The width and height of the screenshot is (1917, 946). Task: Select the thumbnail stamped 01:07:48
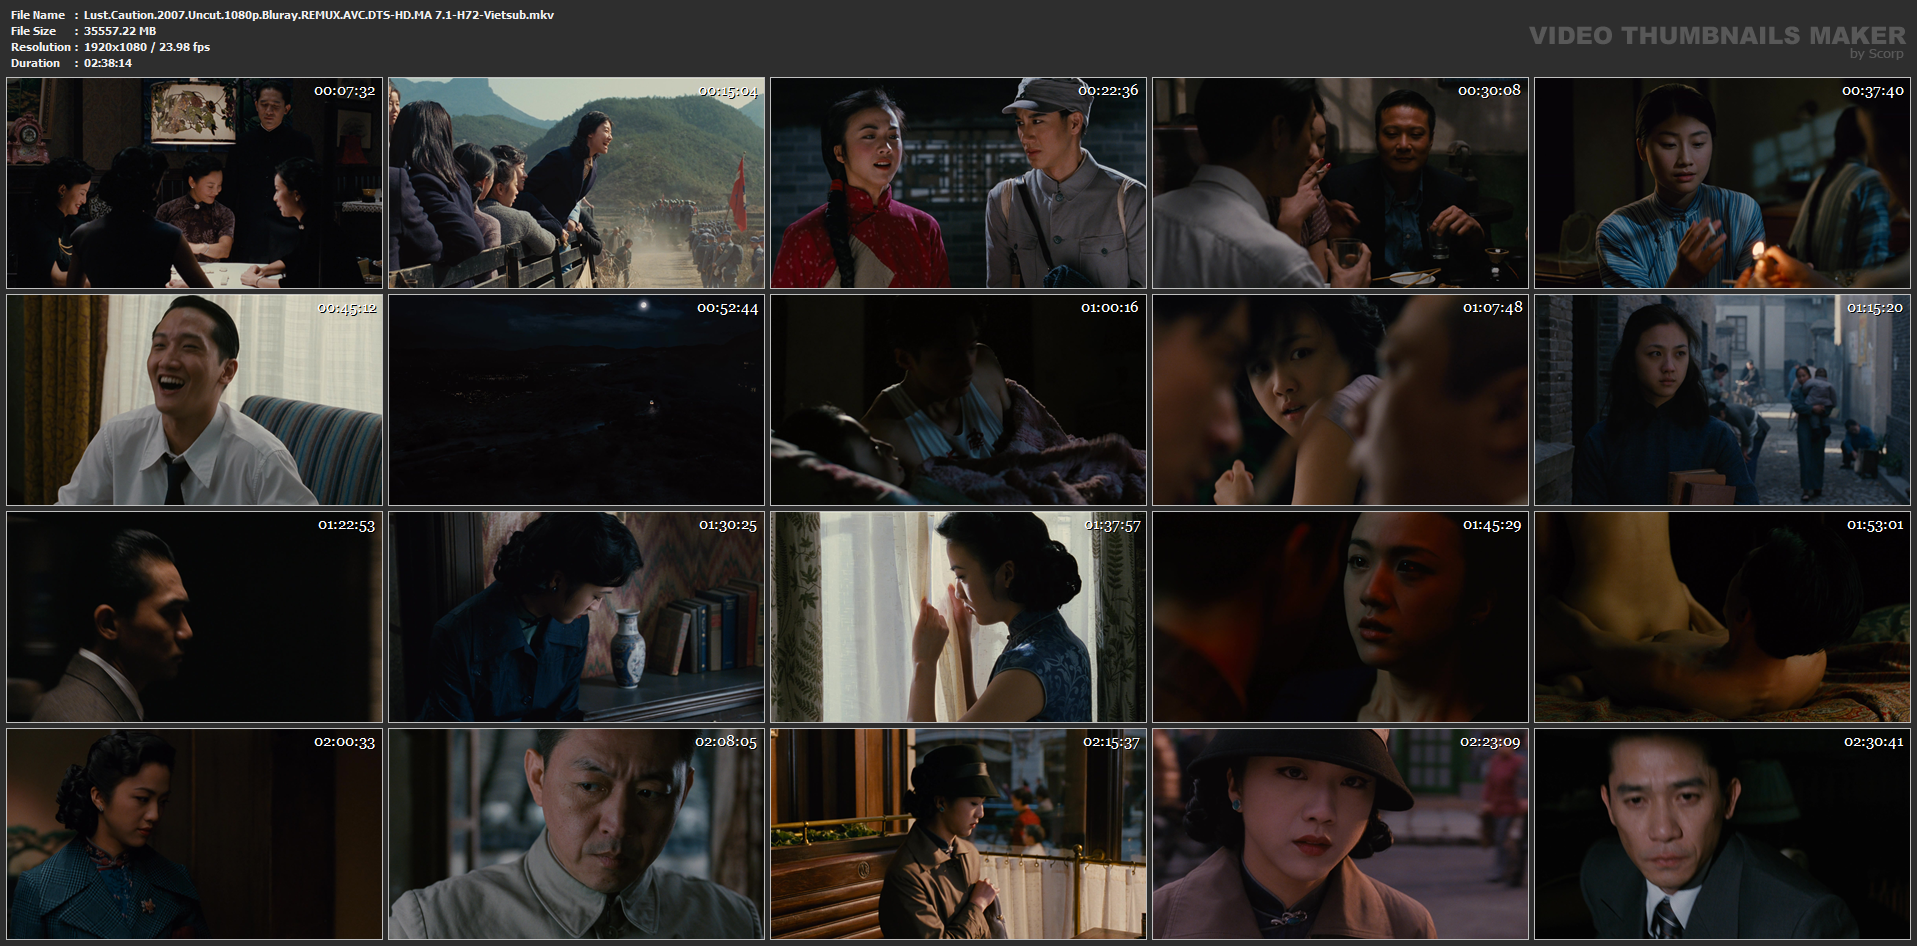[1340, 400]
